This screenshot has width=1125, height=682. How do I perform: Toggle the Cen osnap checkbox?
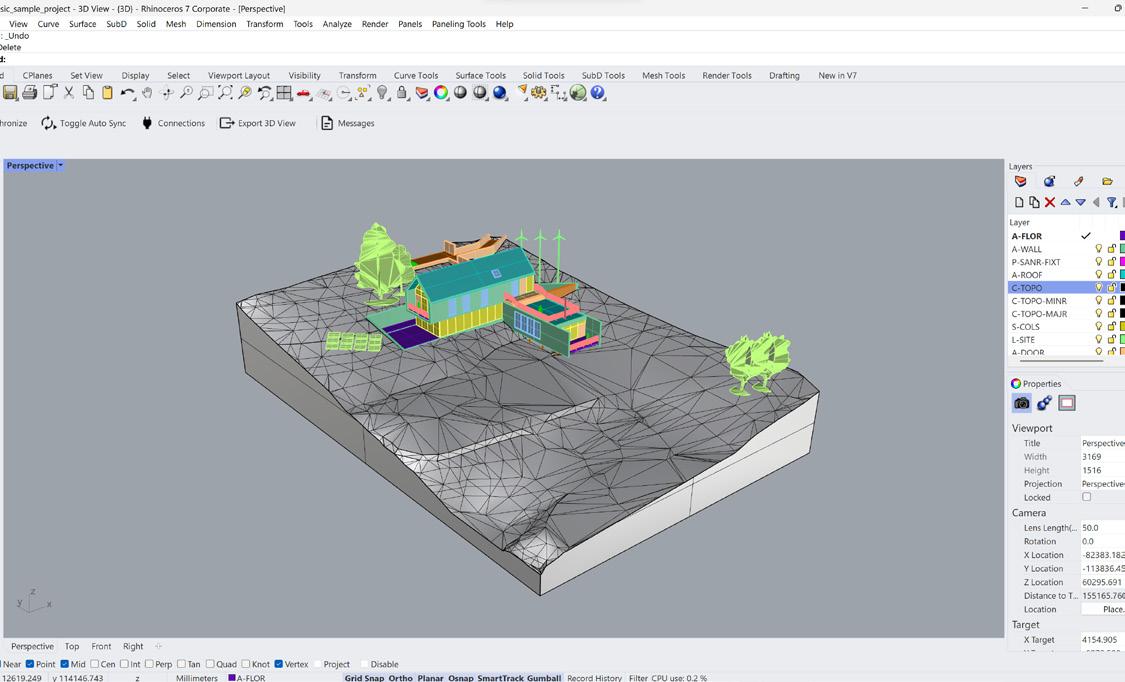click(96, 664)
